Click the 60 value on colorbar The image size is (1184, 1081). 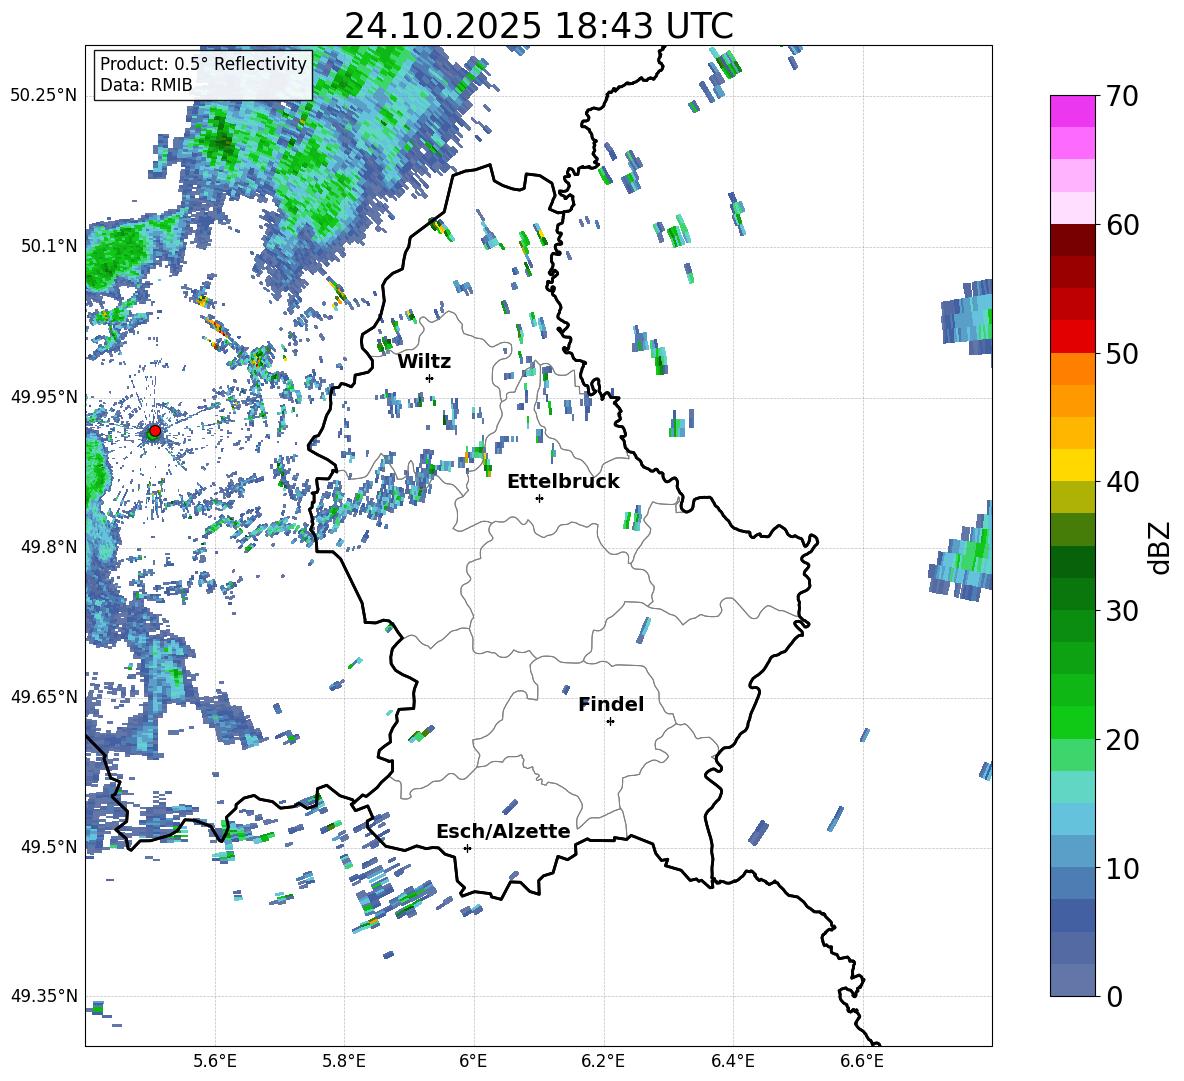coord(1121,225)
